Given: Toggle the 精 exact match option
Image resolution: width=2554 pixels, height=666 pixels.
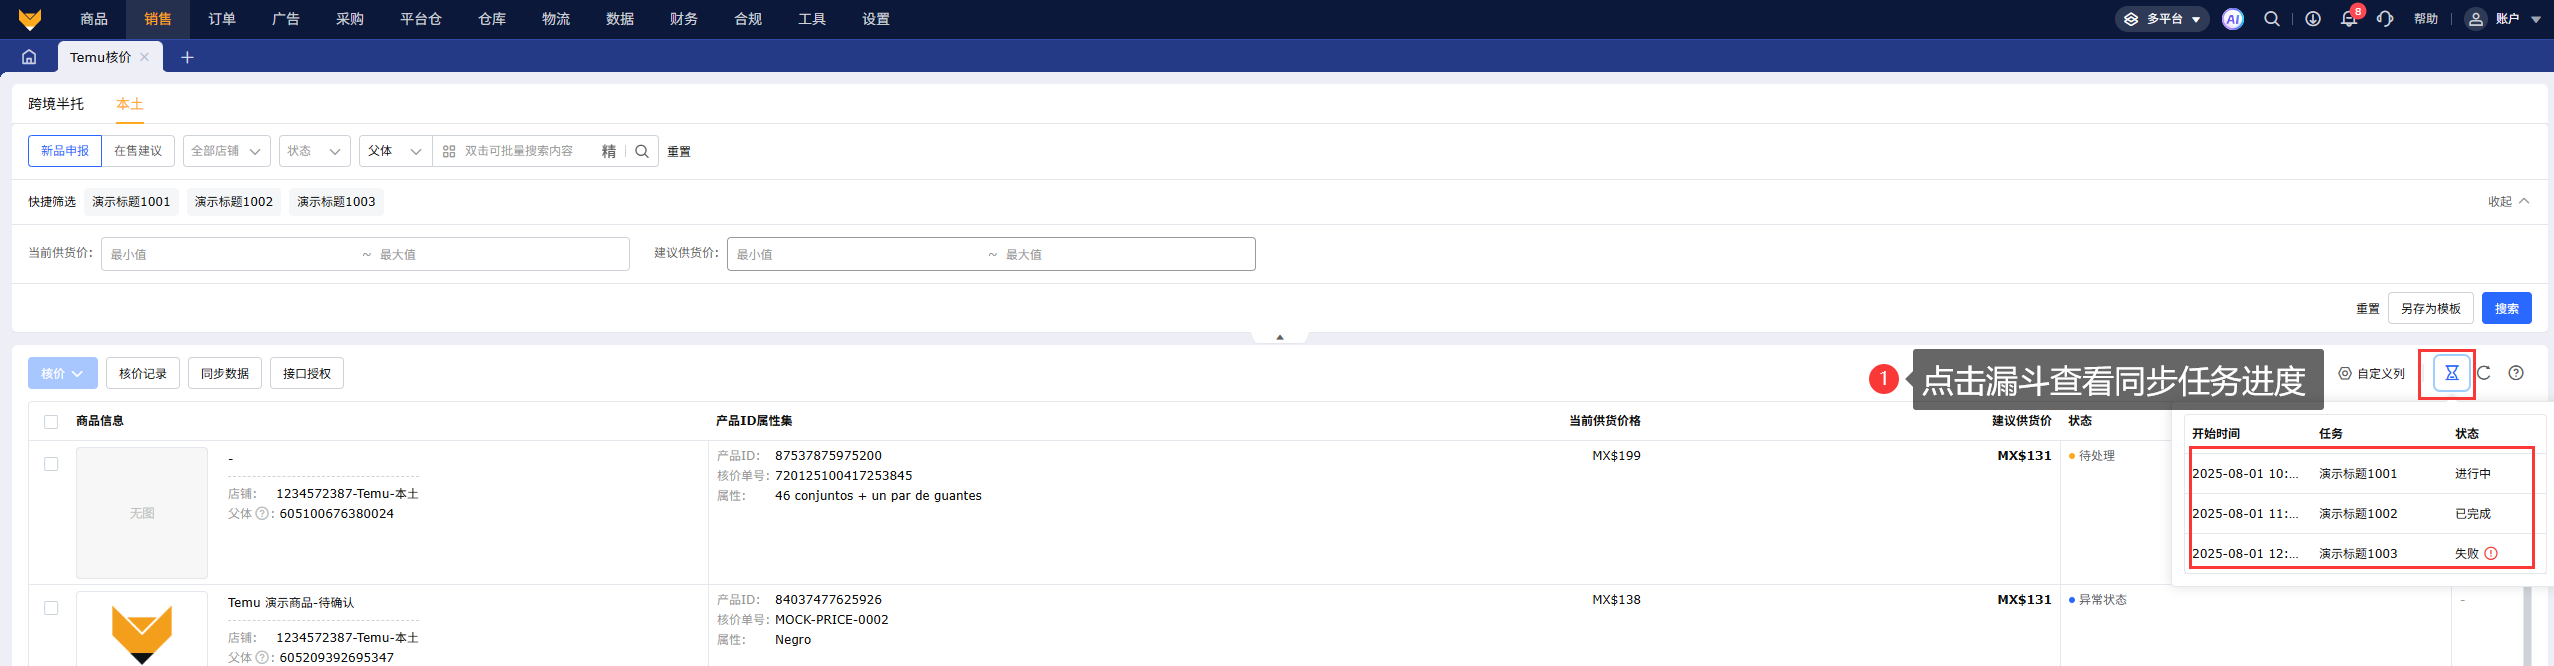Looking at the screenshot, I should pyautogui.click(x=608, y=151).
